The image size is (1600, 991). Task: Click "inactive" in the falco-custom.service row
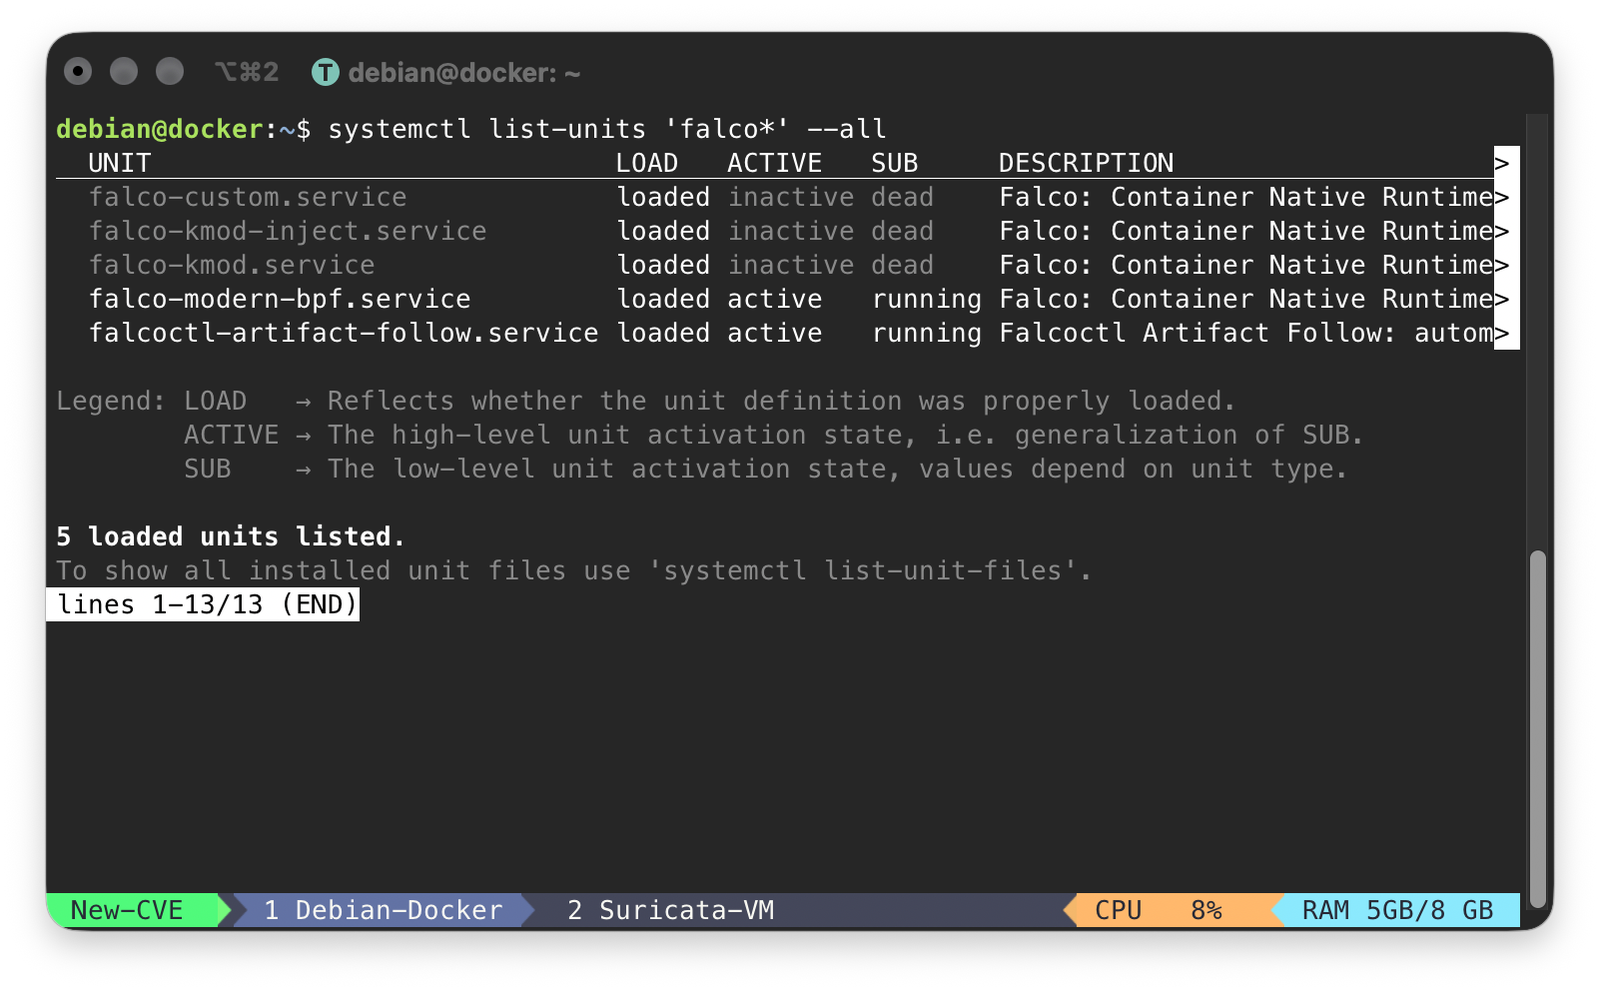[791, 197]
